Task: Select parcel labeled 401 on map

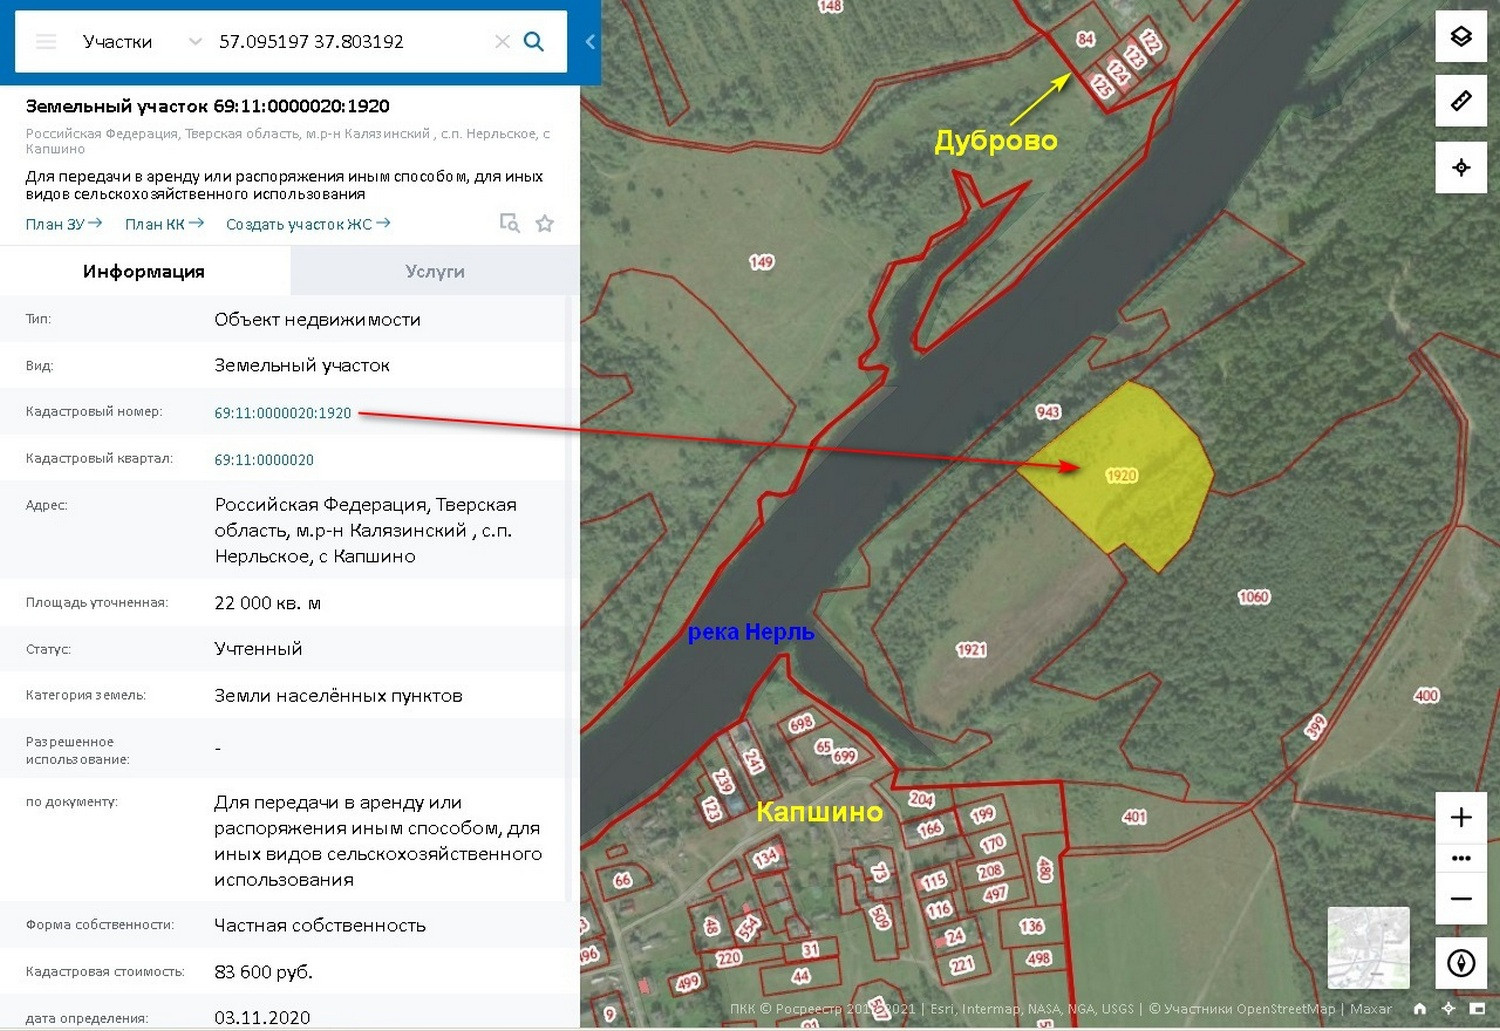Action: [x=1134, y=817]
